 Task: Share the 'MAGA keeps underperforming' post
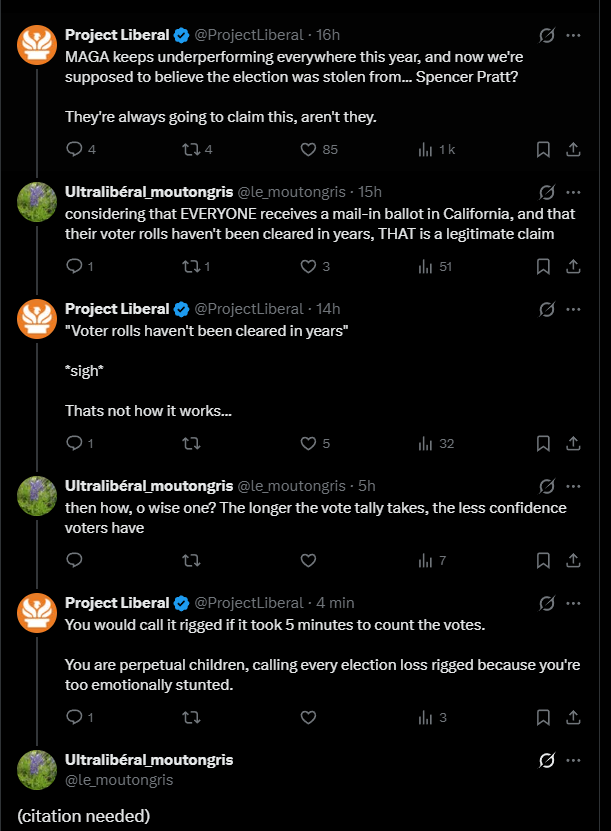[573, 149]
